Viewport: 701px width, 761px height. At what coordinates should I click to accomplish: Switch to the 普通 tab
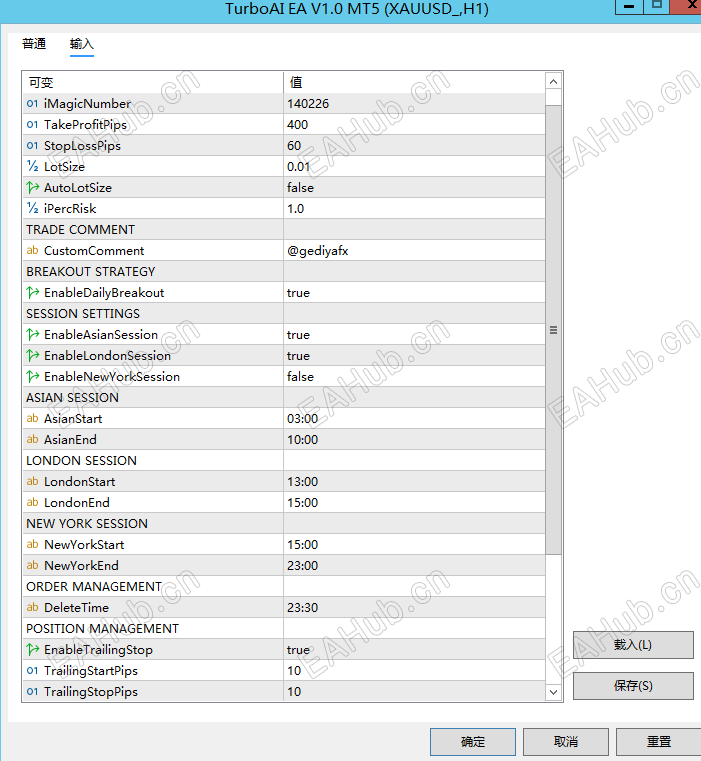tap(34, 44)
